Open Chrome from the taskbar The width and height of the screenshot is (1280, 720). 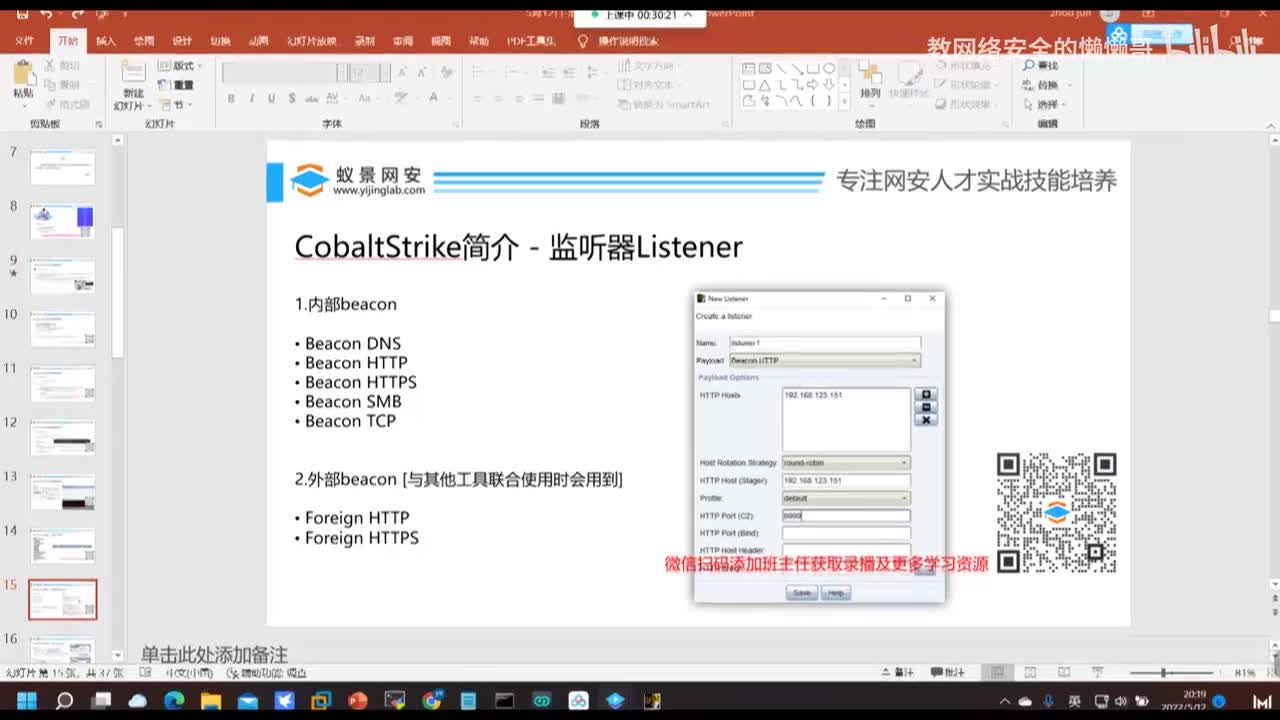(x=432, y=700)
